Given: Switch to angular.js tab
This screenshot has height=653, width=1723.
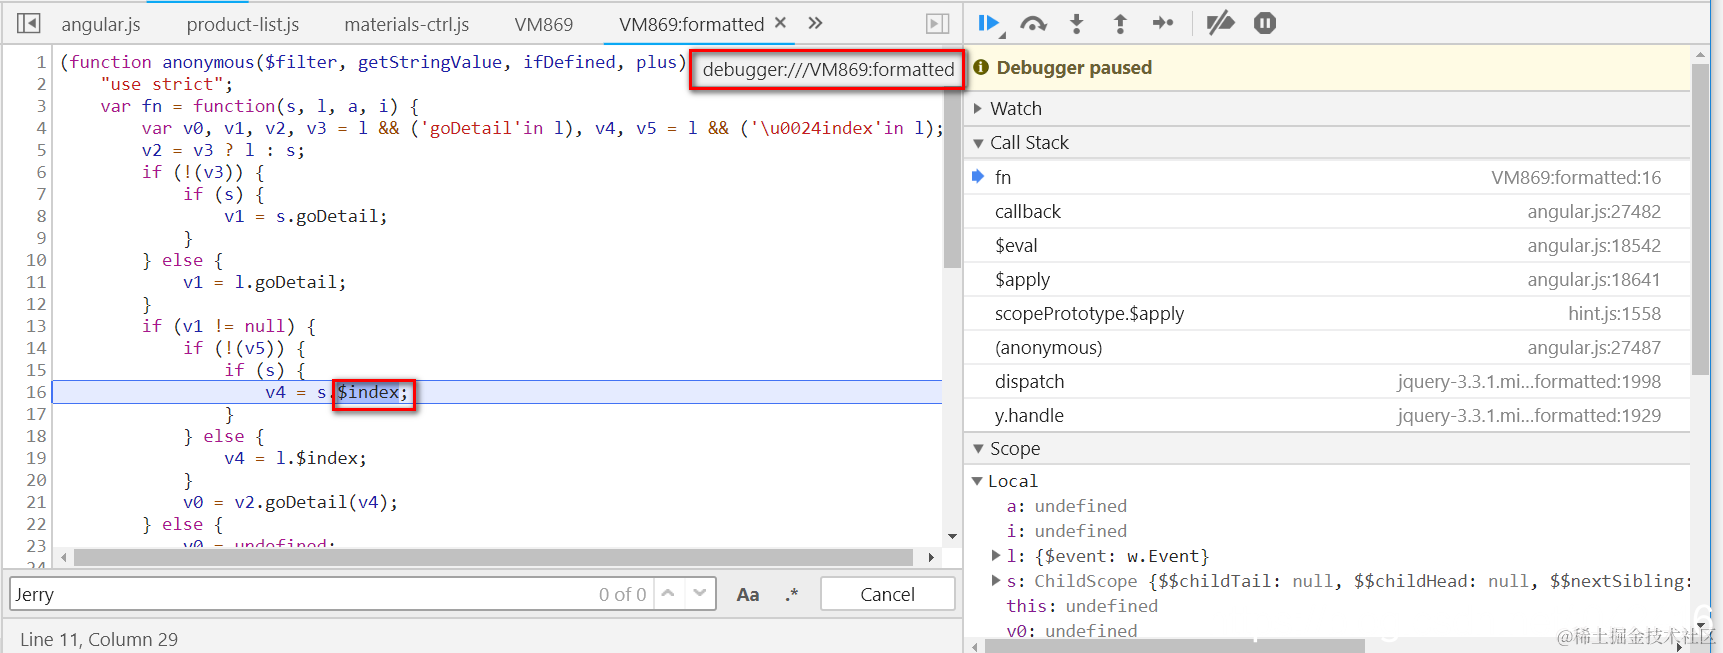Looking at the screenshot, I should pyautogui.click(x=101, y=24).
